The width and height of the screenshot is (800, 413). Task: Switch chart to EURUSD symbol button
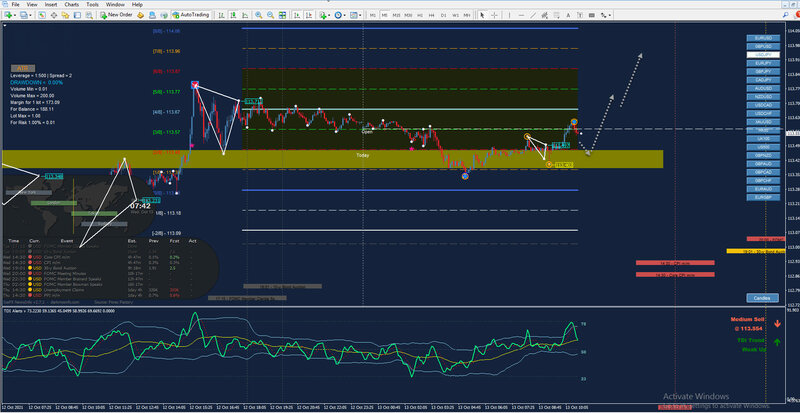click(x=763, y=38)
